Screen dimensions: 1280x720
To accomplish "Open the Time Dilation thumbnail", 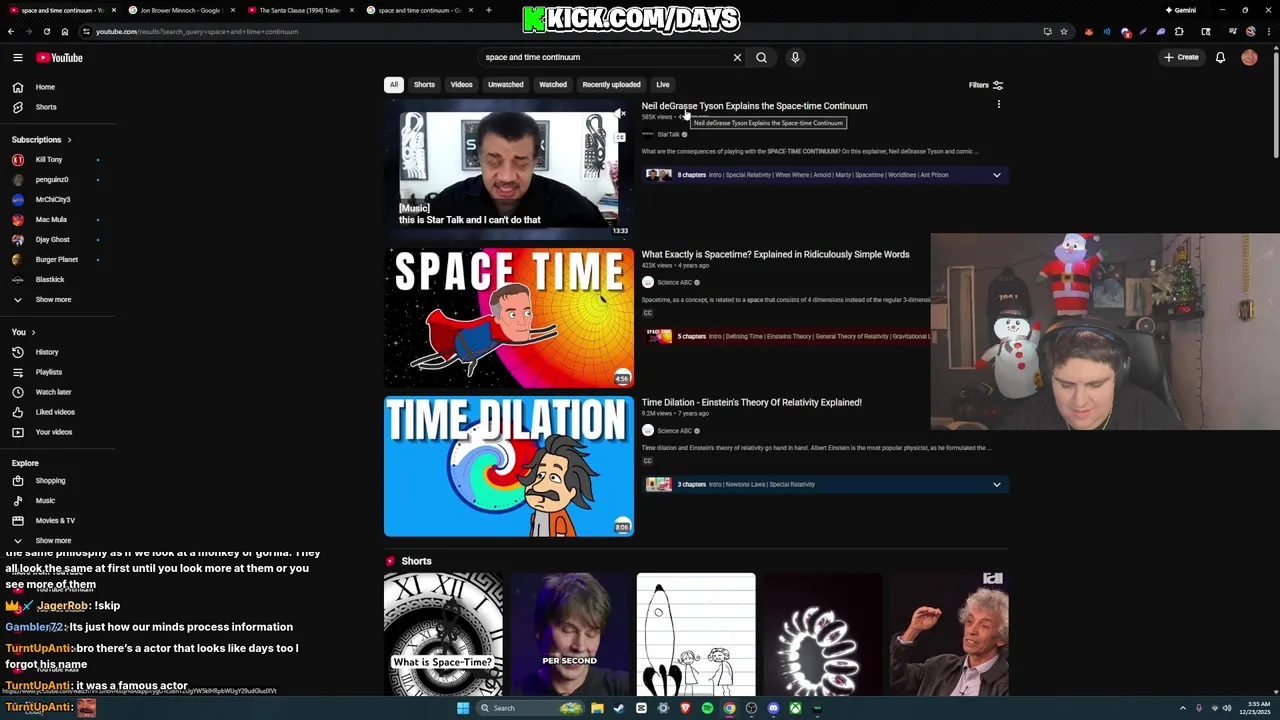I will [509, 467].
